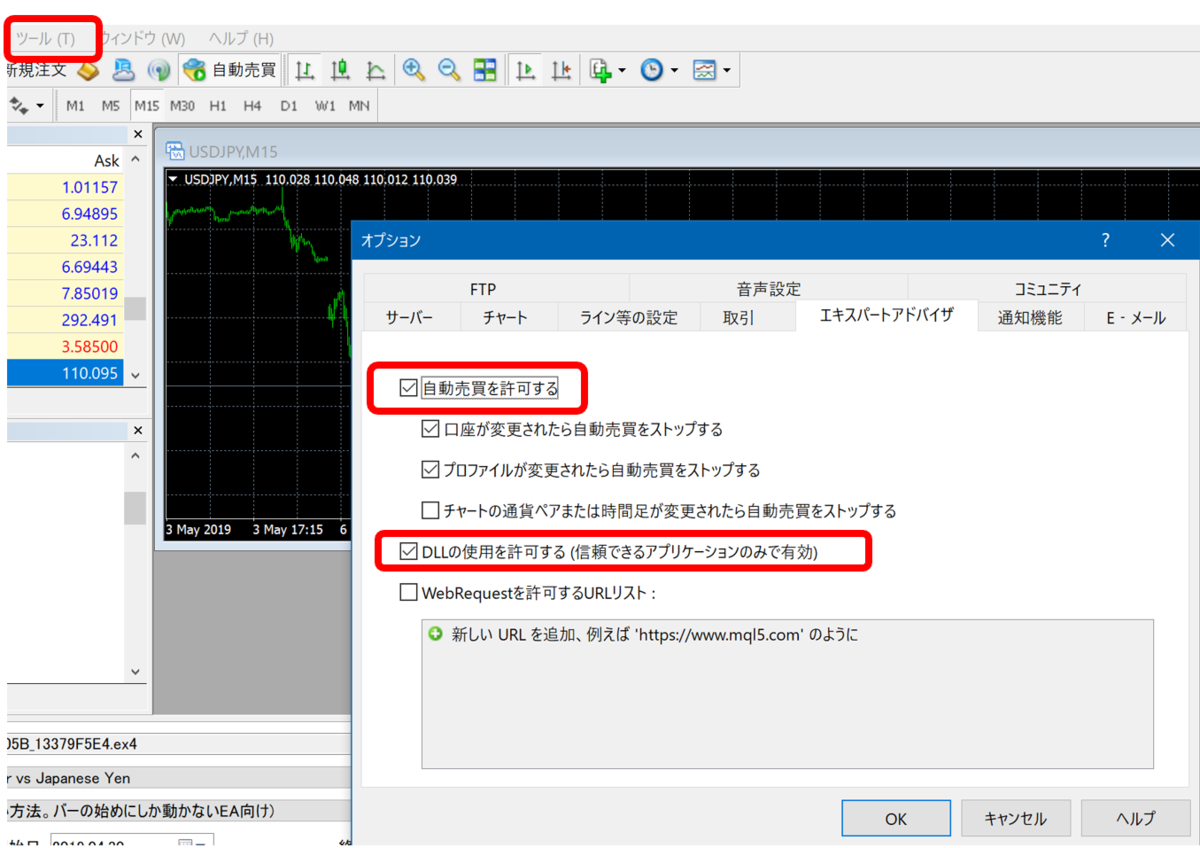Expand the templates dropdown arrow
Viewport: 1200px width, 848px height.
727,71
